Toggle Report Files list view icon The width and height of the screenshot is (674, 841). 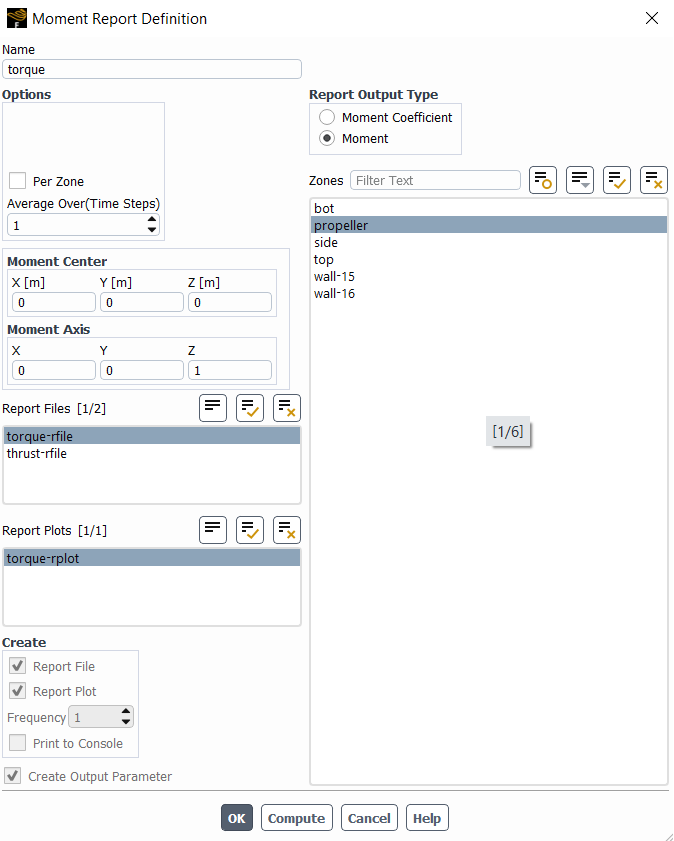tap(213, 408)
